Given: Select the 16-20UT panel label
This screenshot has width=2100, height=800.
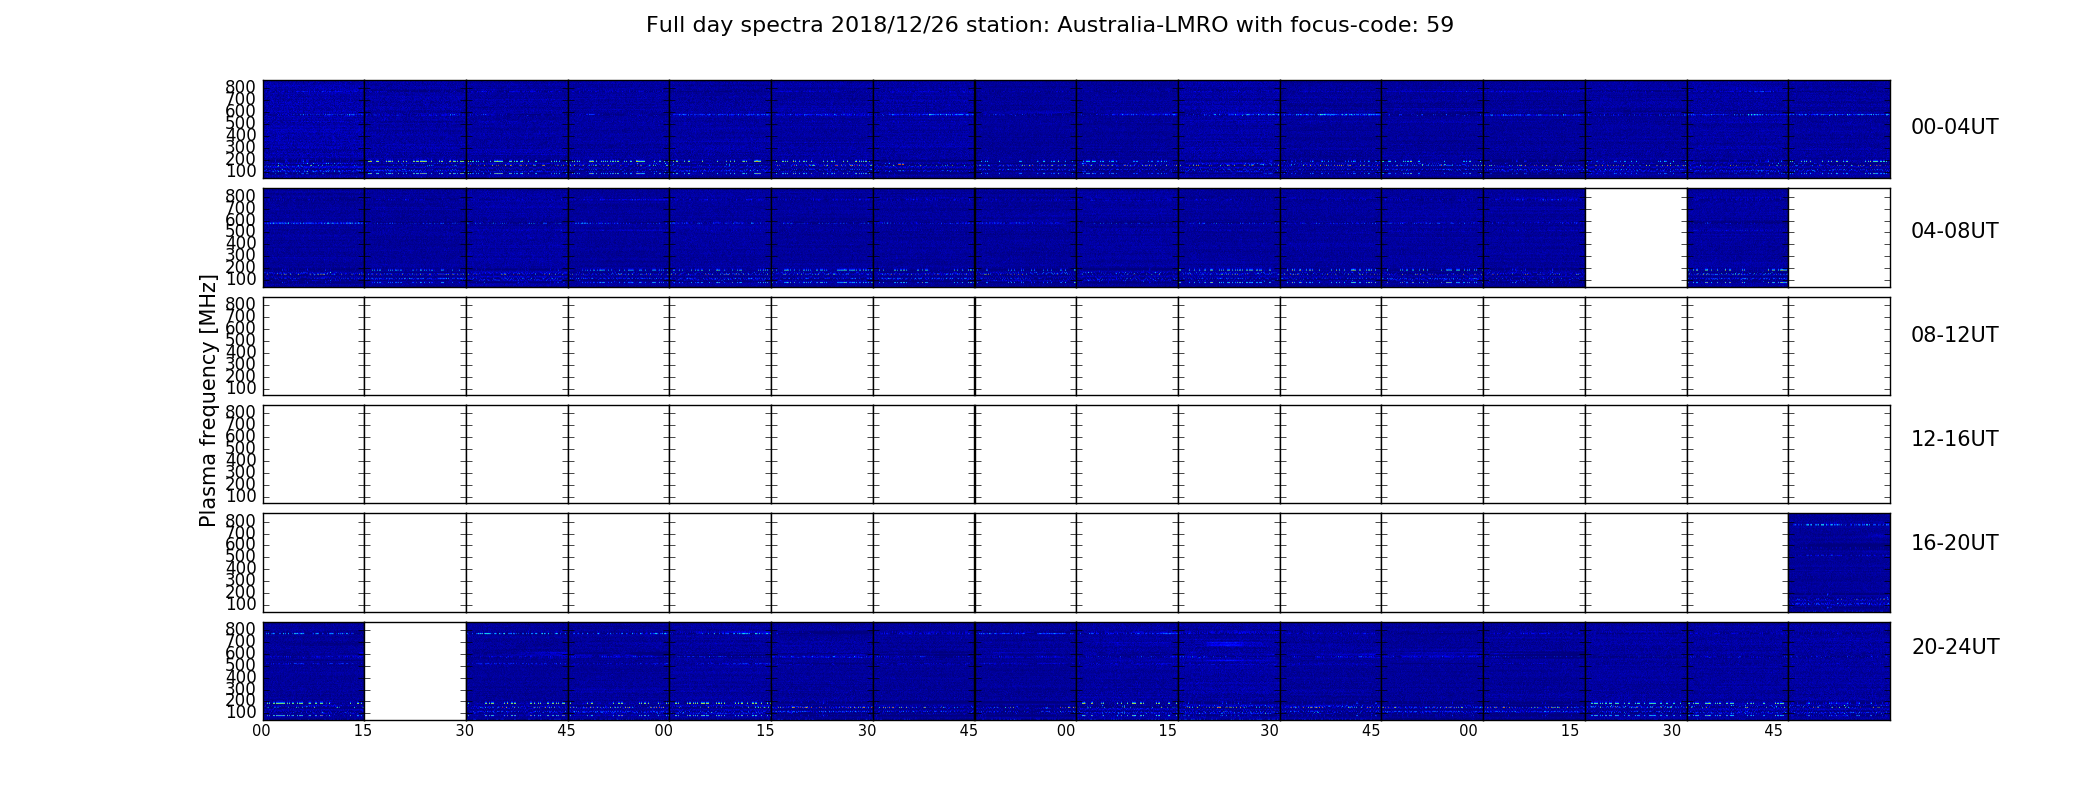Looking at the screenshot, I should coord(1954,543).
